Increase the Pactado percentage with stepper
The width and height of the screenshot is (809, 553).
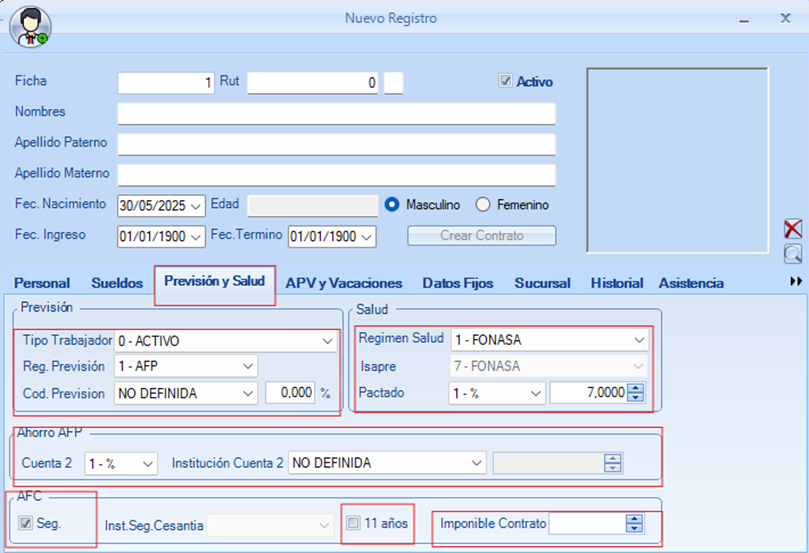pos(635,389)
